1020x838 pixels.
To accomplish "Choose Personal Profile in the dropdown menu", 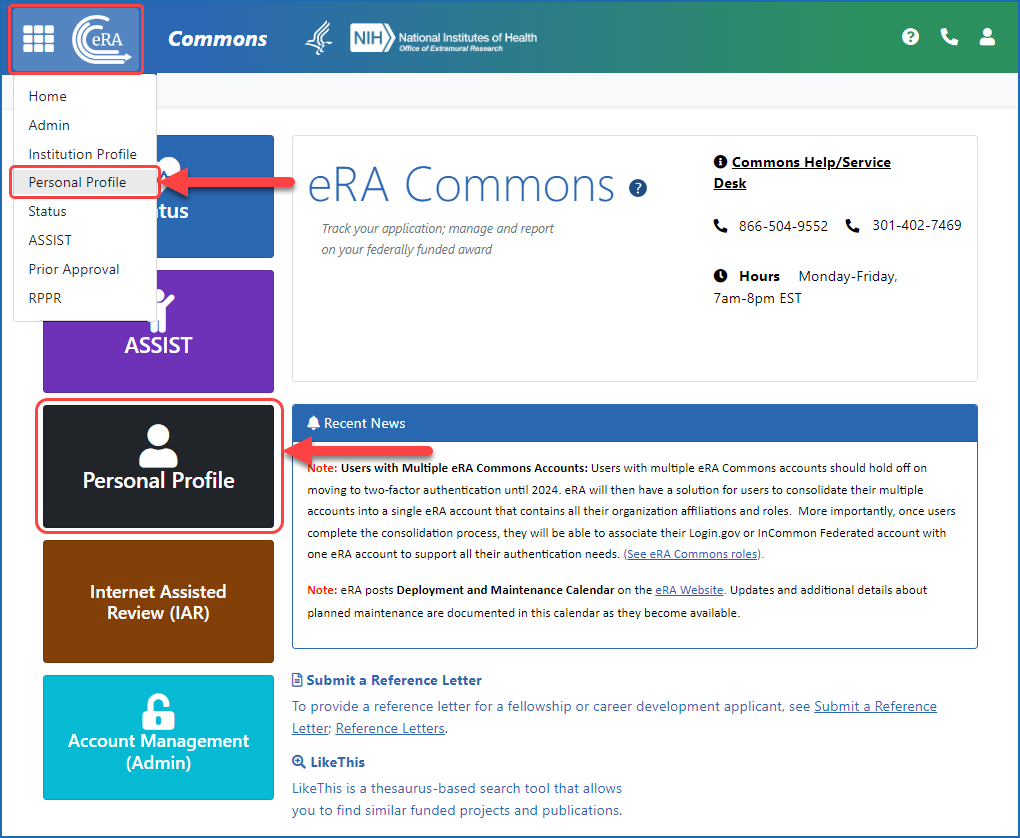I will [78, 182].
